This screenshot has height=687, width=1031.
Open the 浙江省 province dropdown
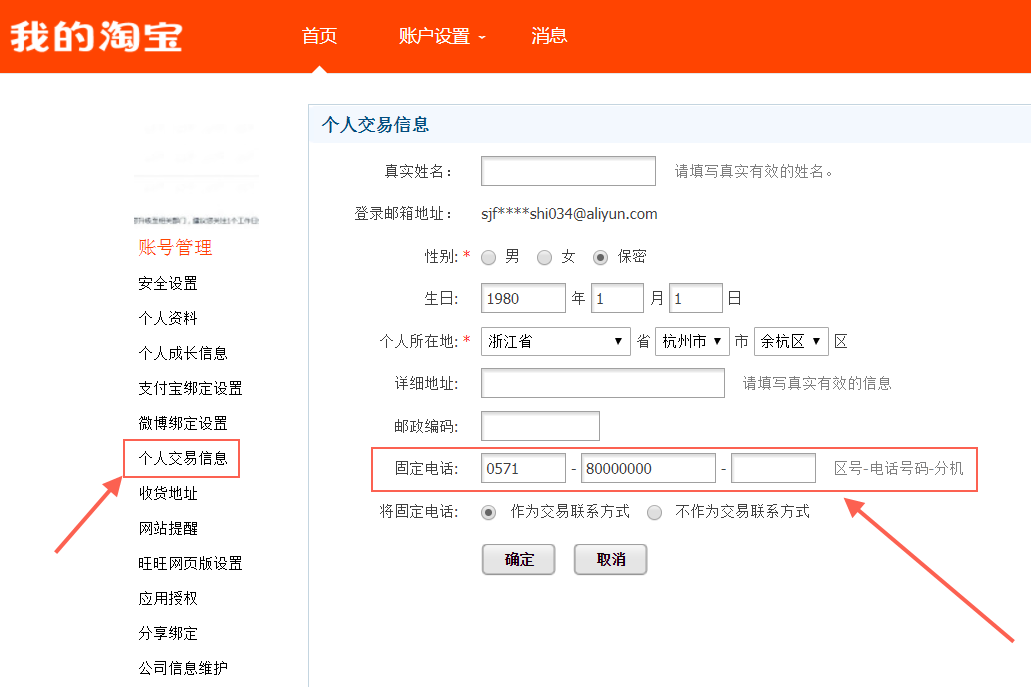(556, 341)
